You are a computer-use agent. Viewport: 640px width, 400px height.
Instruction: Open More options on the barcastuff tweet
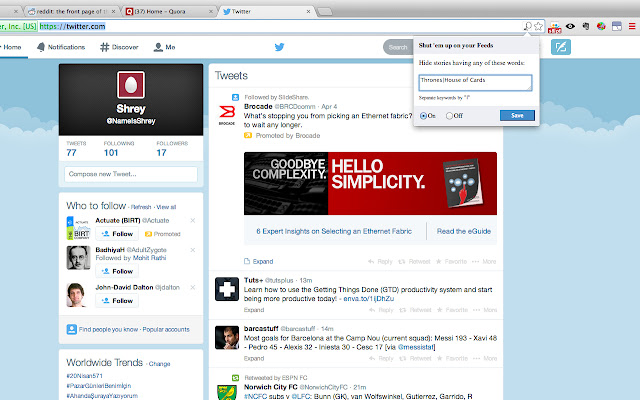[x=485, y=358]
